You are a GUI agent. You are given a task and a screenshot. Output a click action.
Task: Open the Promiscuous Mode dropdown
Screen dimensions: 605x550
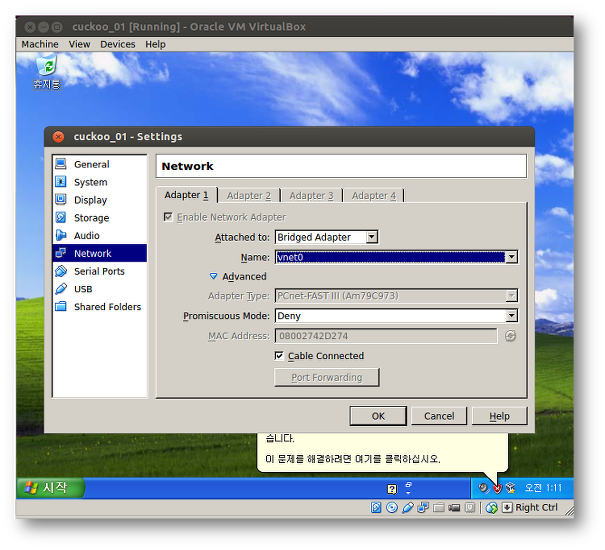[x=396, y=316]
